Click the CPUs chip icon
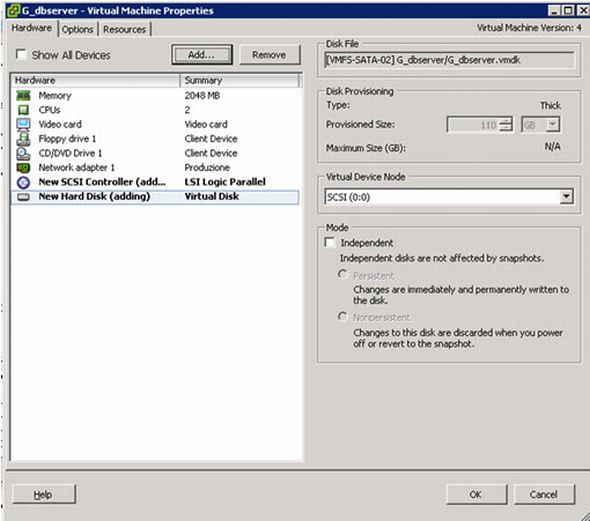590x521 pixels. (23, 110)
